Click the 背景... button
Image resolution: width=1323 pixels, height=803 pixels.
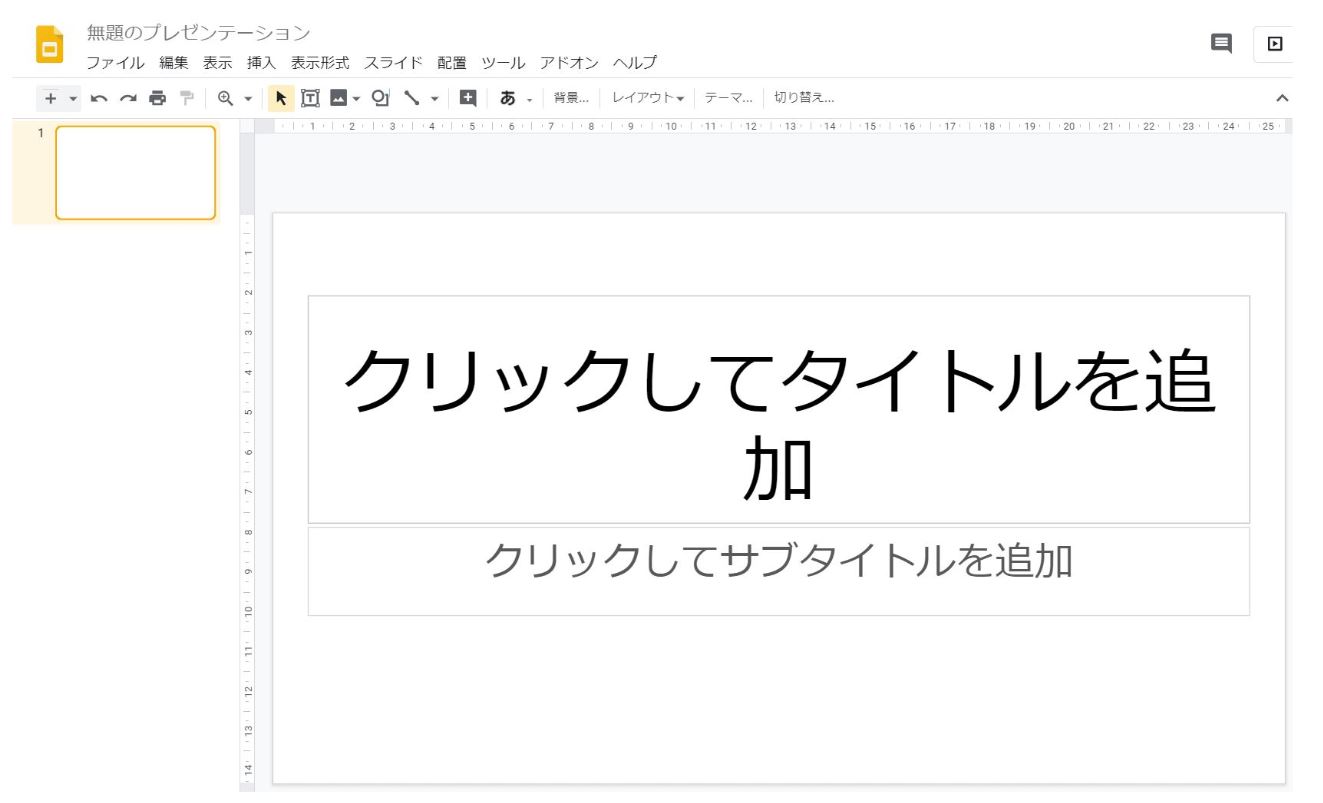click(x=571, y=98)
